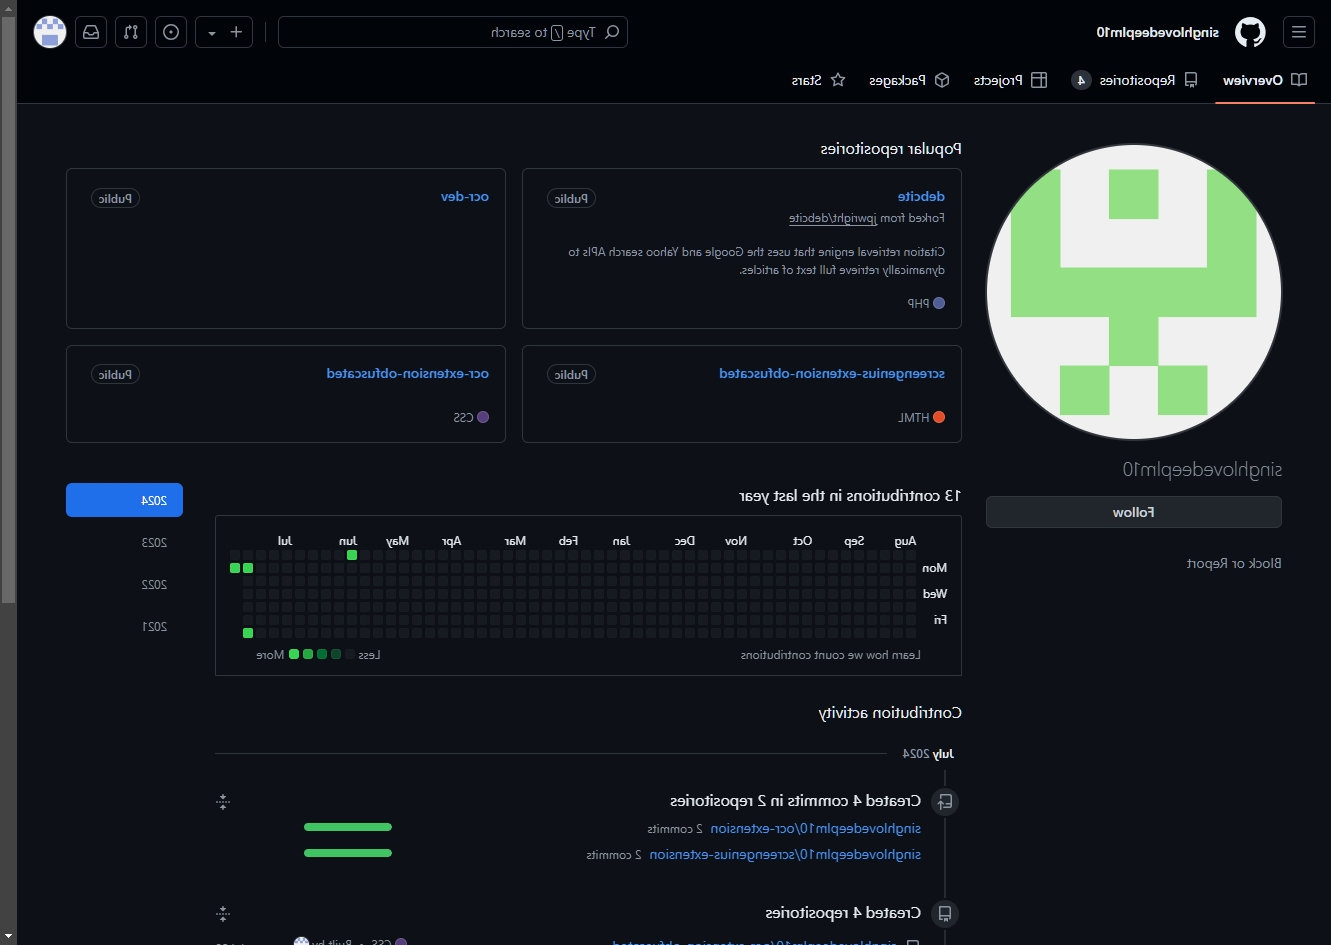Open the debcite repository link
1331x945 pixels.
click(x=921, y=197)
